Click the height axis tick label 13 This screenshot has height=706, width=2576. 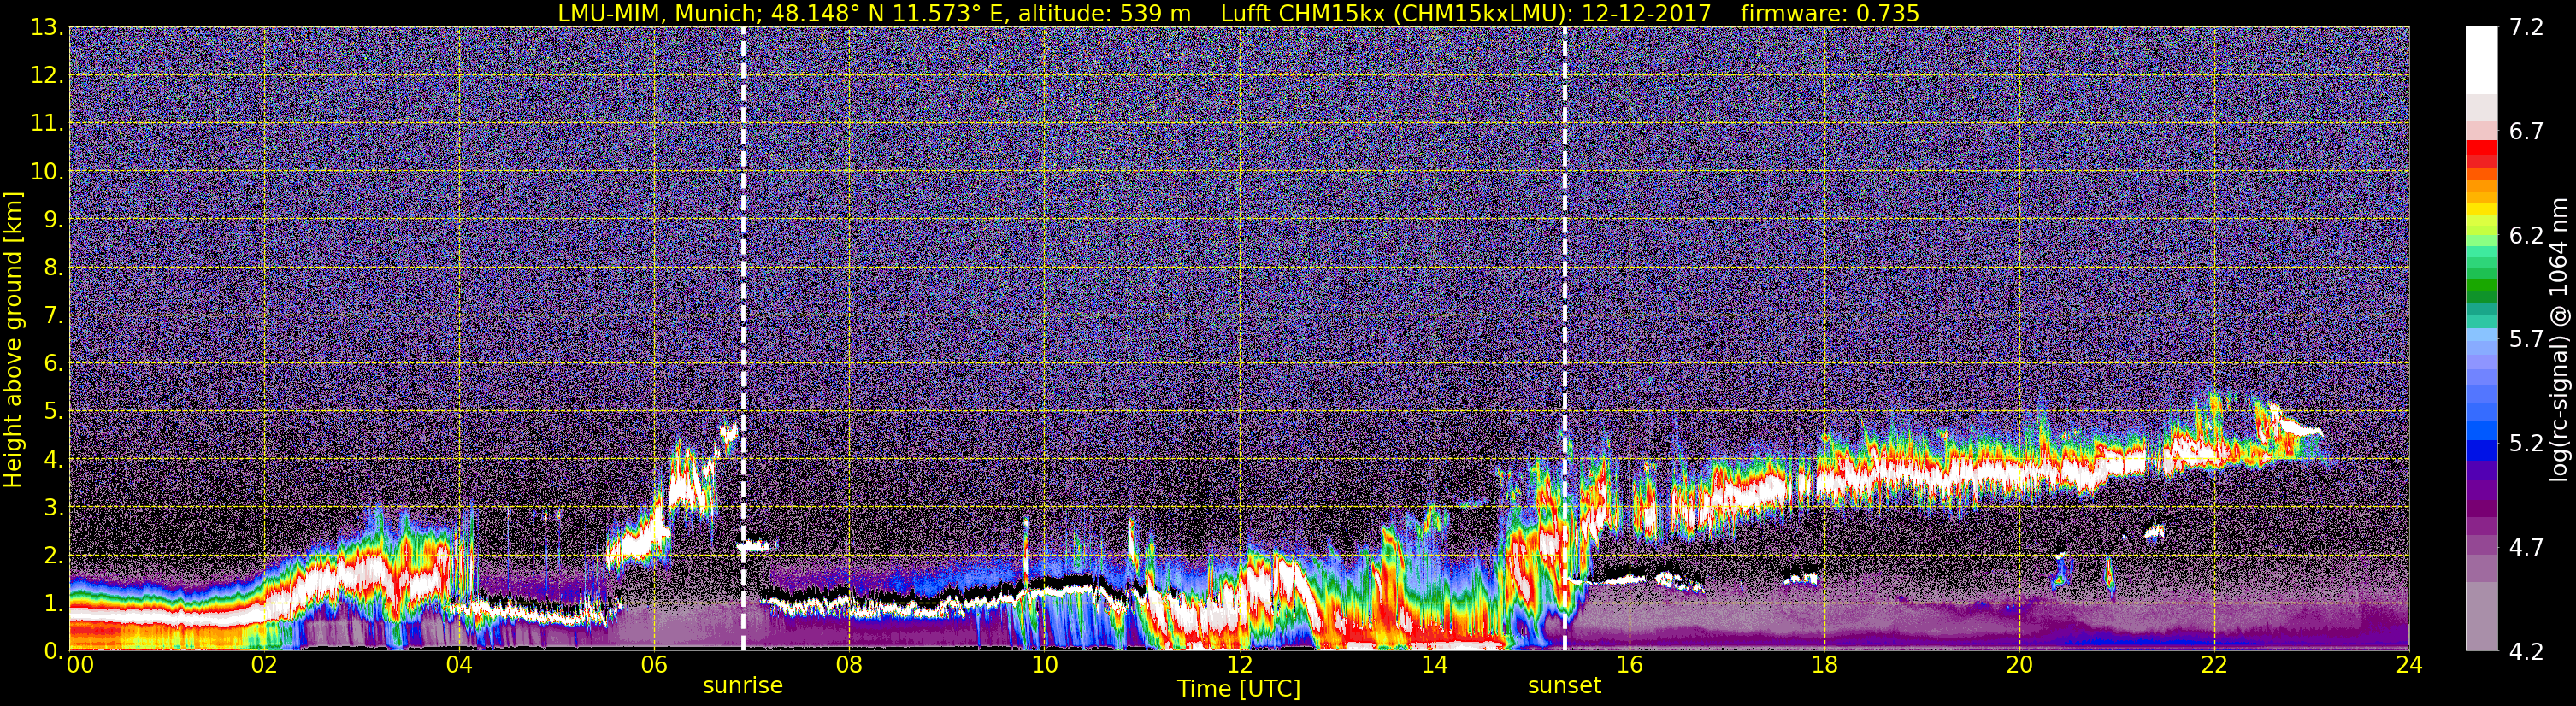tap(47, 28)
